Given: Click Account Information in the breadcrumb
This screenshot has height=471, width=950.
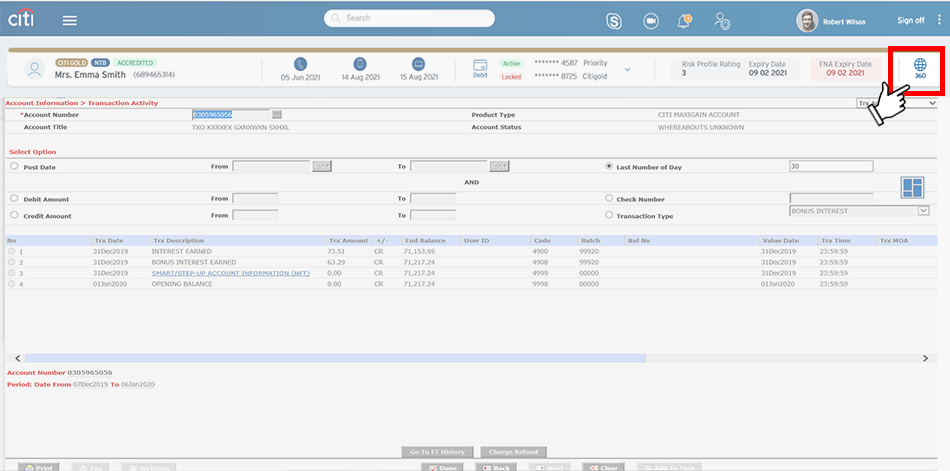Looking at the screenshot, I should point(42,103).
